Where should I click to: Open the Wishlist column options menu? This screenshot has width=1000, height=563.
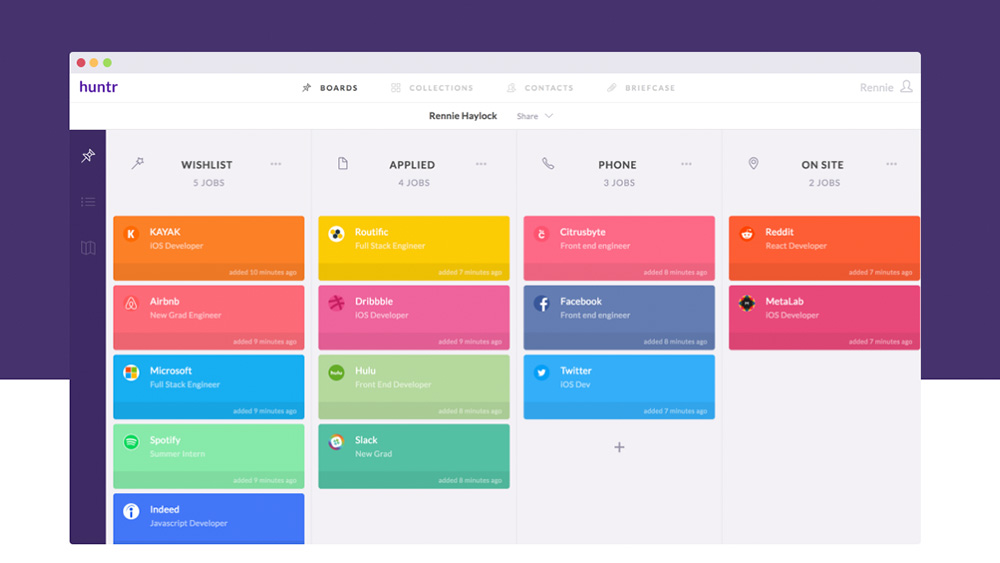(276, 164)
